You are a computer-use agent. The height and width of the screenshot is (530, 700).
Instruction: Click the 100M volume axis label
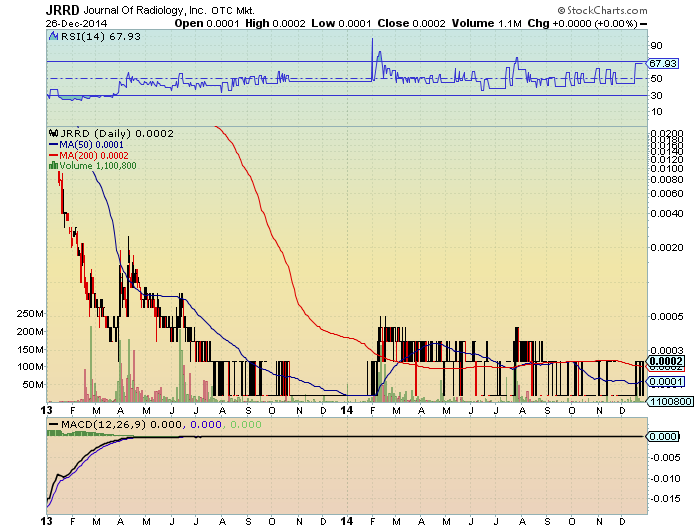[30, 367]
